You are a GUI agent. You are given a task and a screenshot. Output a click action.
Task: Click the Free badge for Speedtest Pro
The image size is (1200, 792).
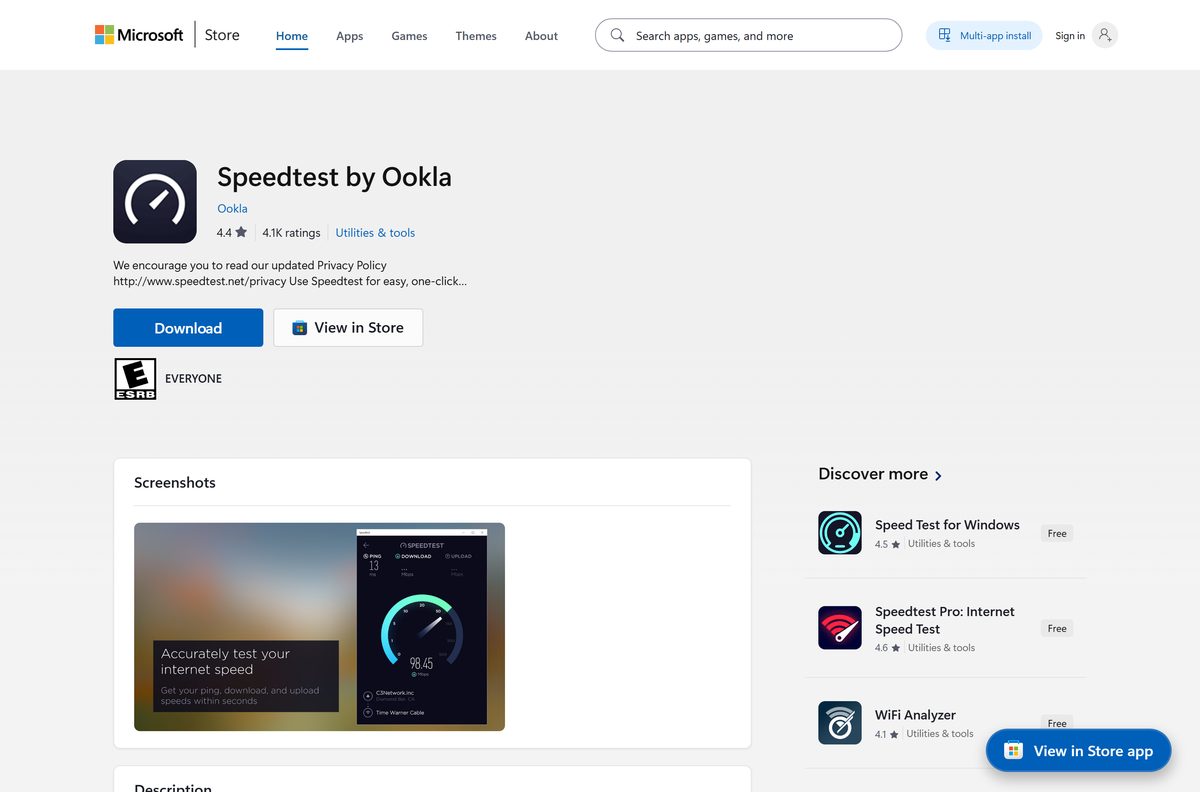1057,628
